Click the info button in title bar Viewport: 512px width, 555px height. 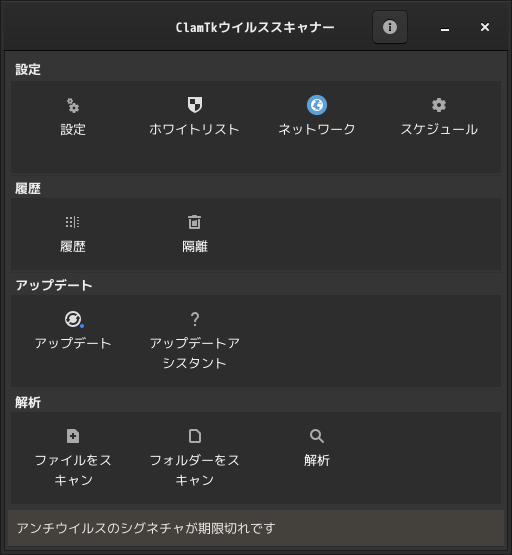390,27
